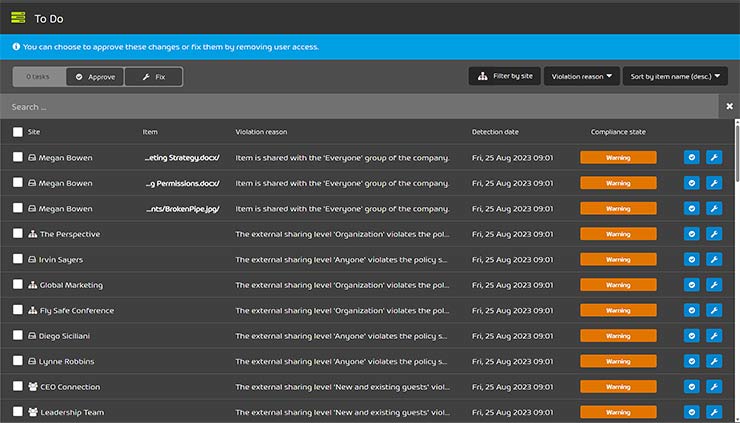
Task: Click the Compliance state column header
Action: tap(617, 132)
